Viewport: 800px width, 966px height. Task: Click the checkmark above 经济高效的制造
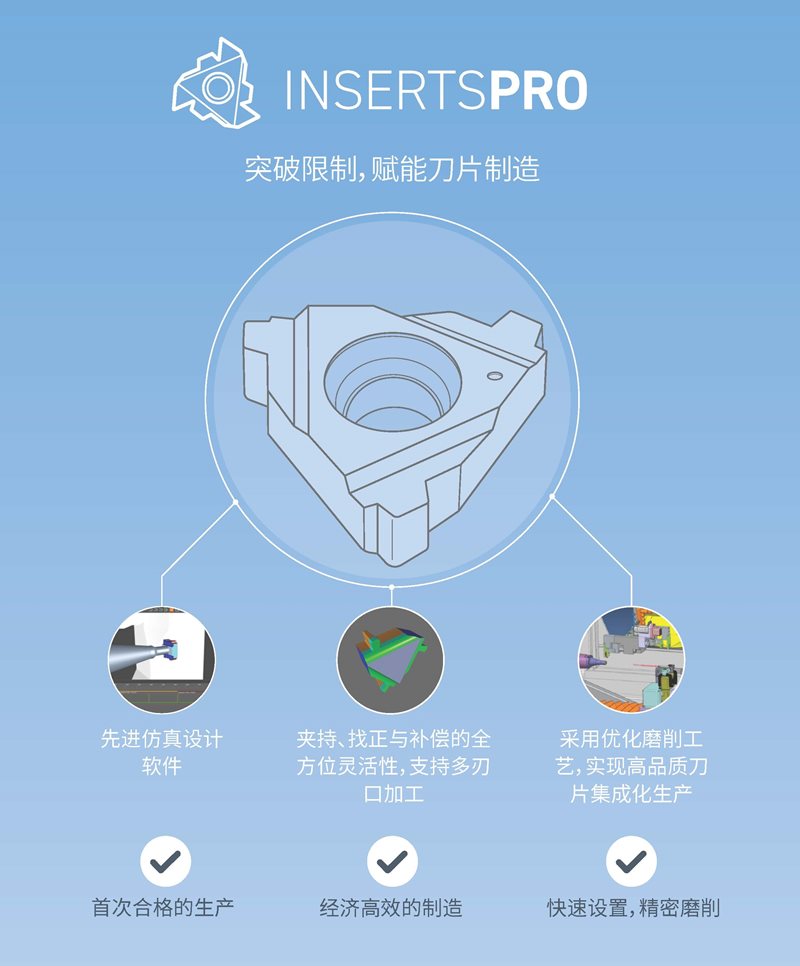[392, 861]
